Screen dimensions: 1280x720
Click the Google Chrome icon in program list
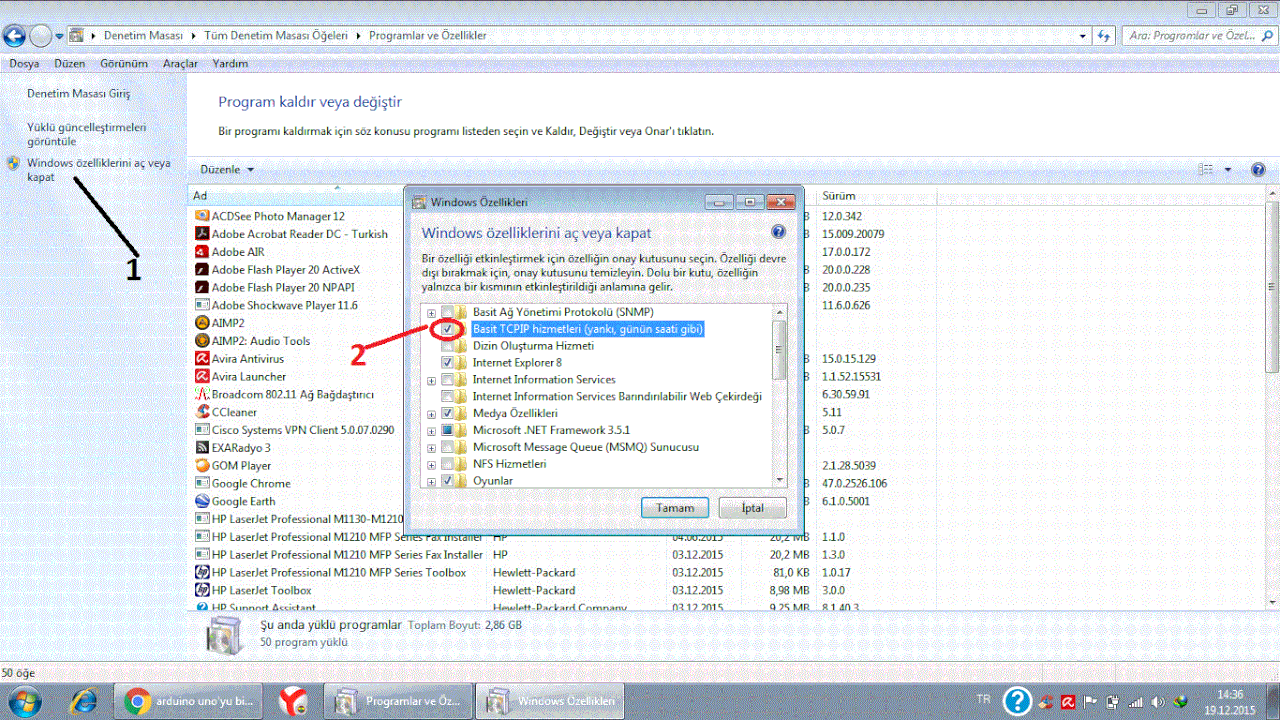[x=202, y=484]
